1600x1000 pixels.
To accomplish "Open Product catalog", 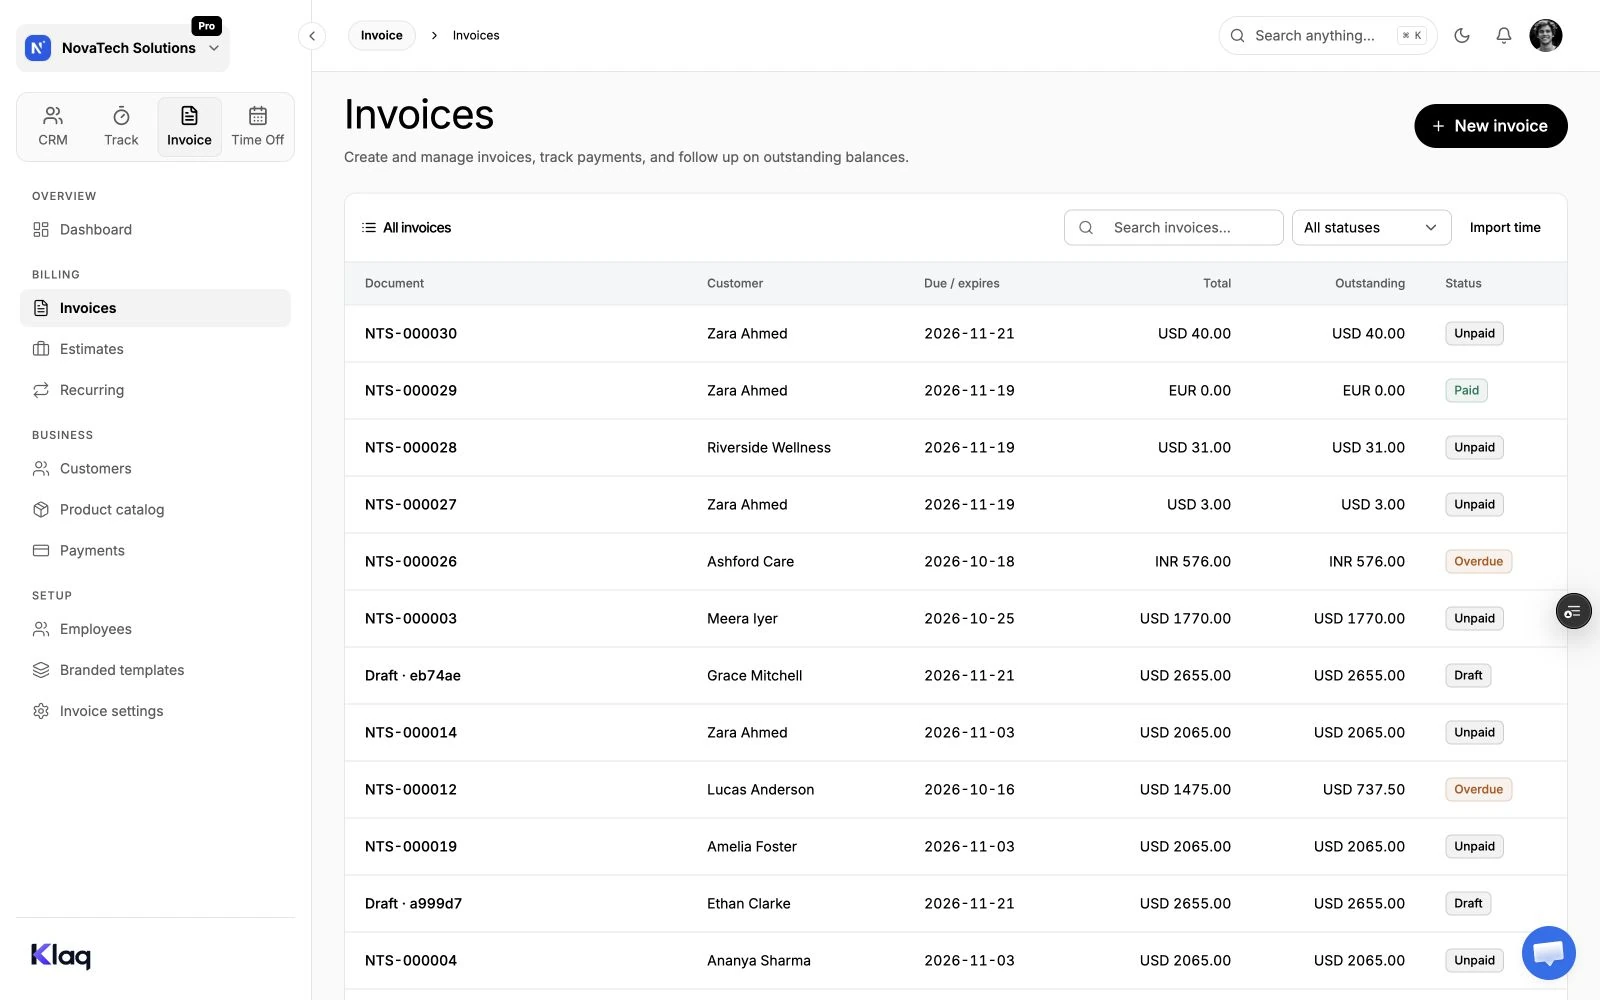I will (155, 510).
